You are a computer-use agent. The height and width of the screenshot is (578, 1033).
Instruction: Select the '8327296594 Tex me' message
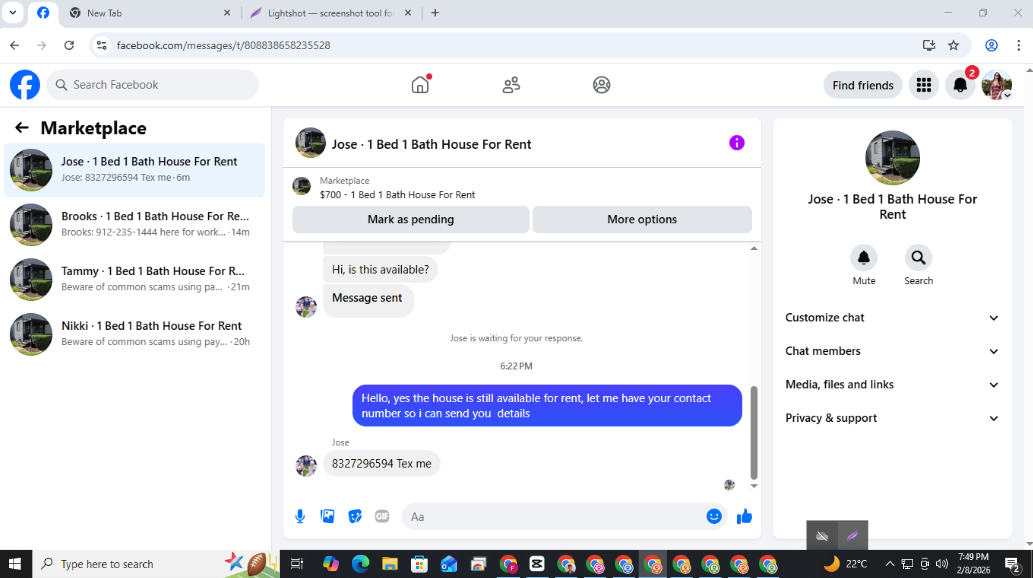coord(381,464)
